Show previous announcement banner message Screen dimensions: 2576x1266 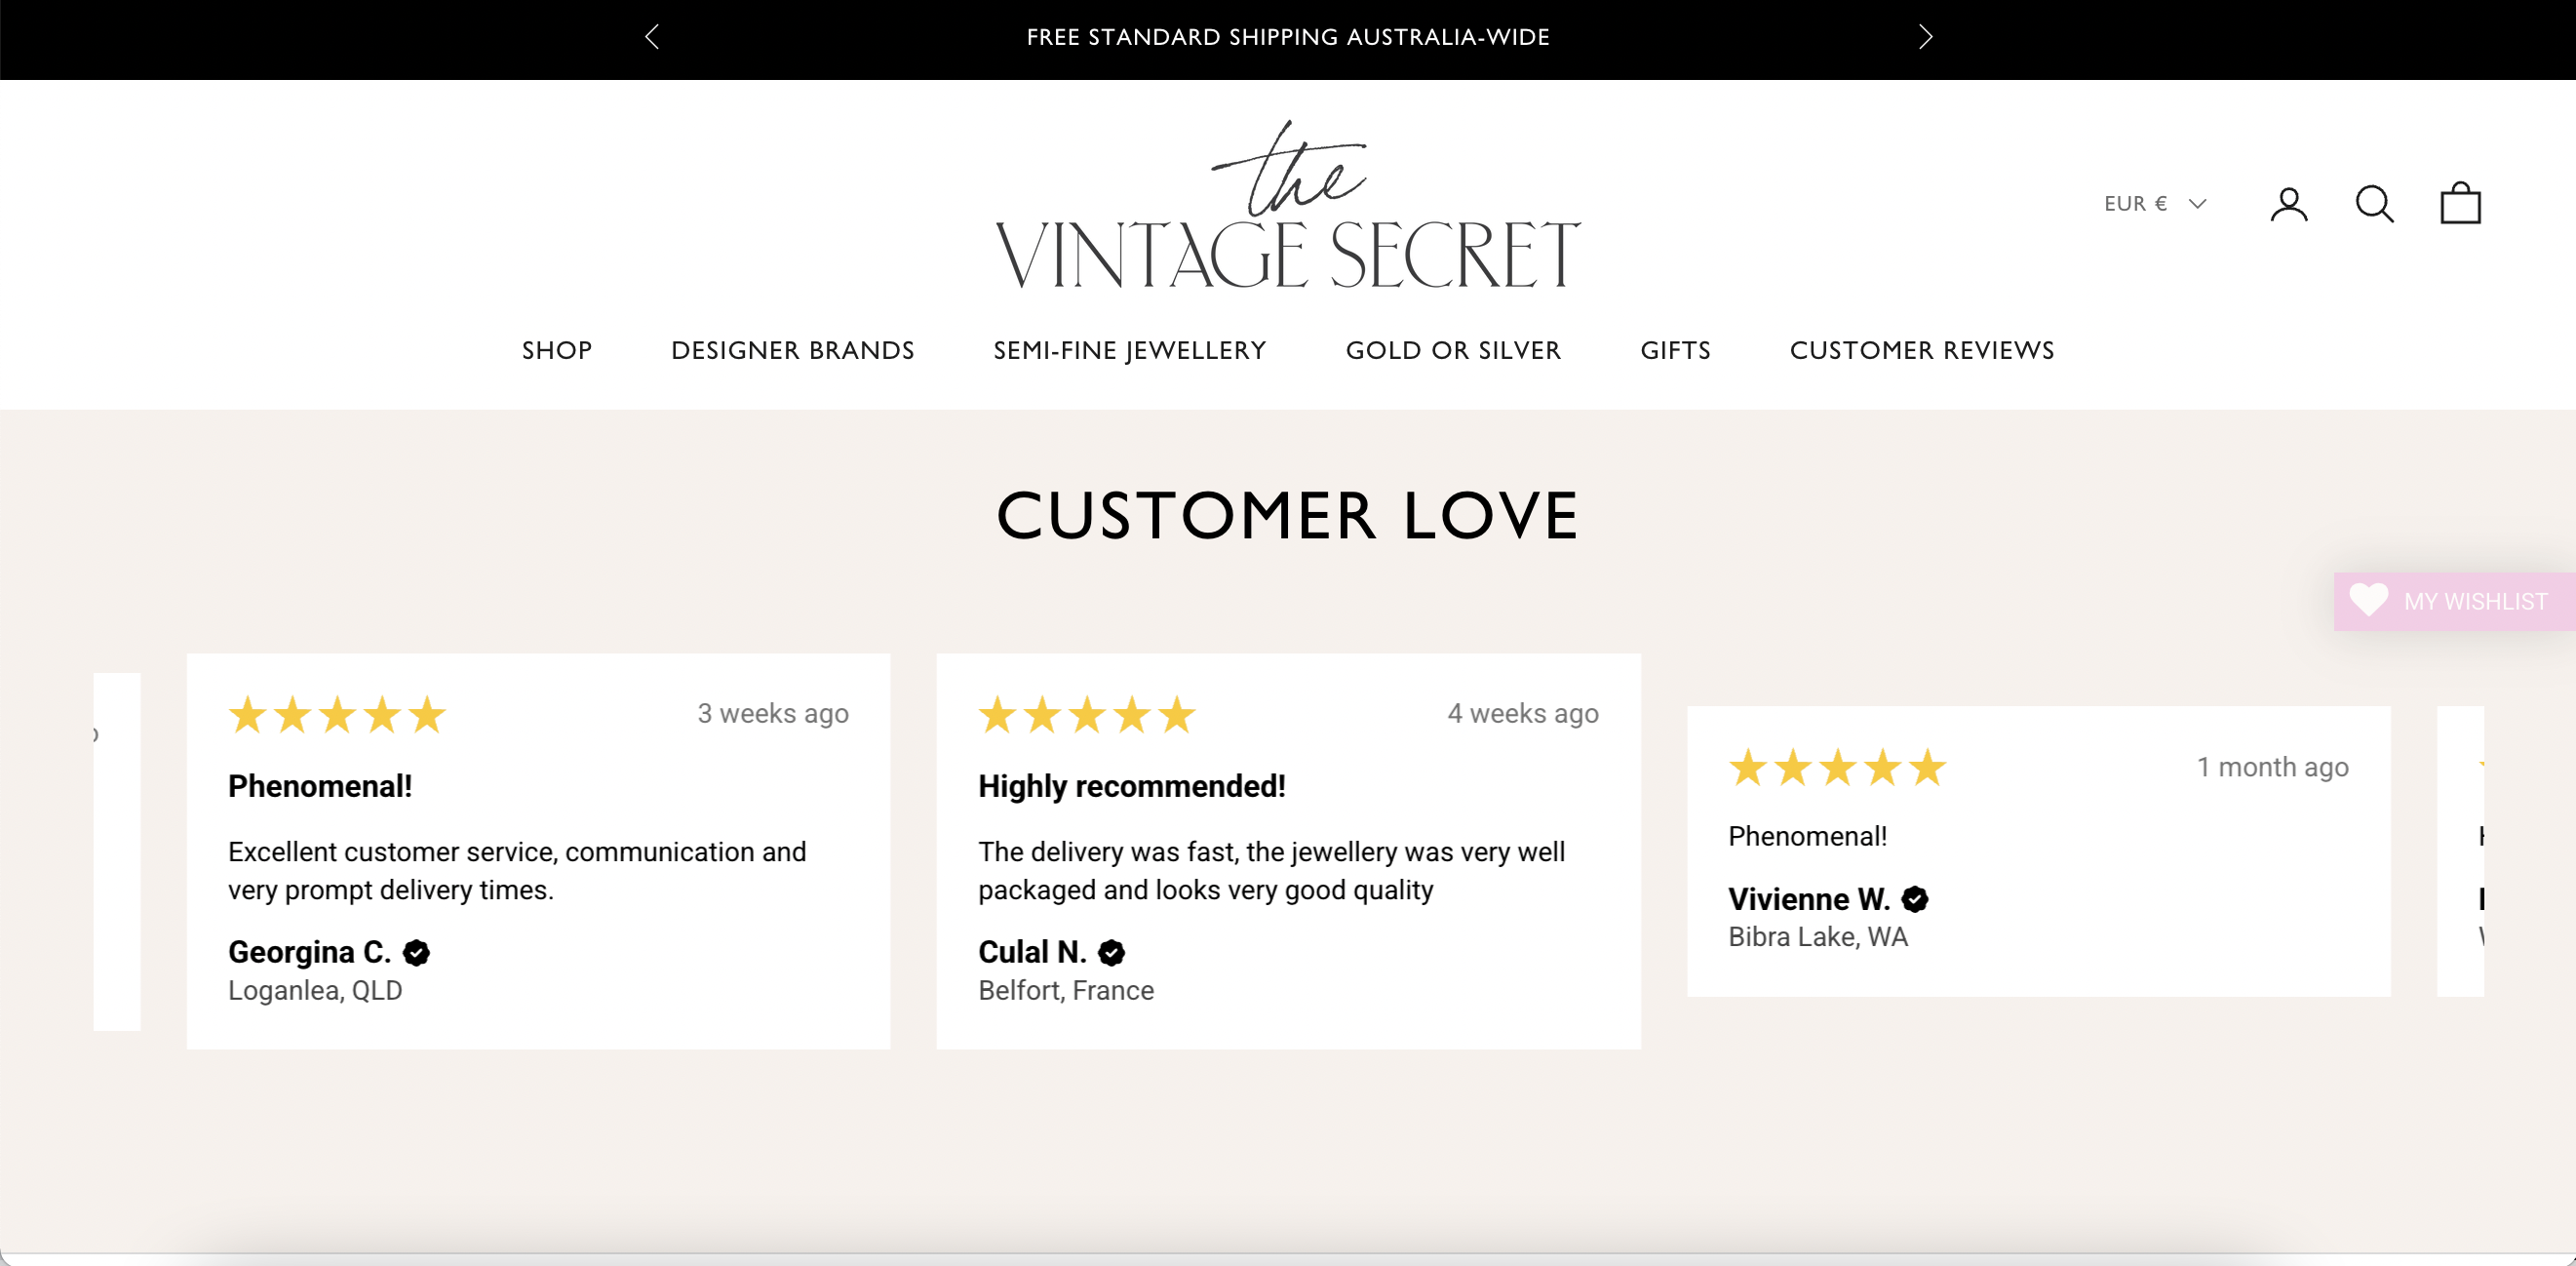point(652,37)
